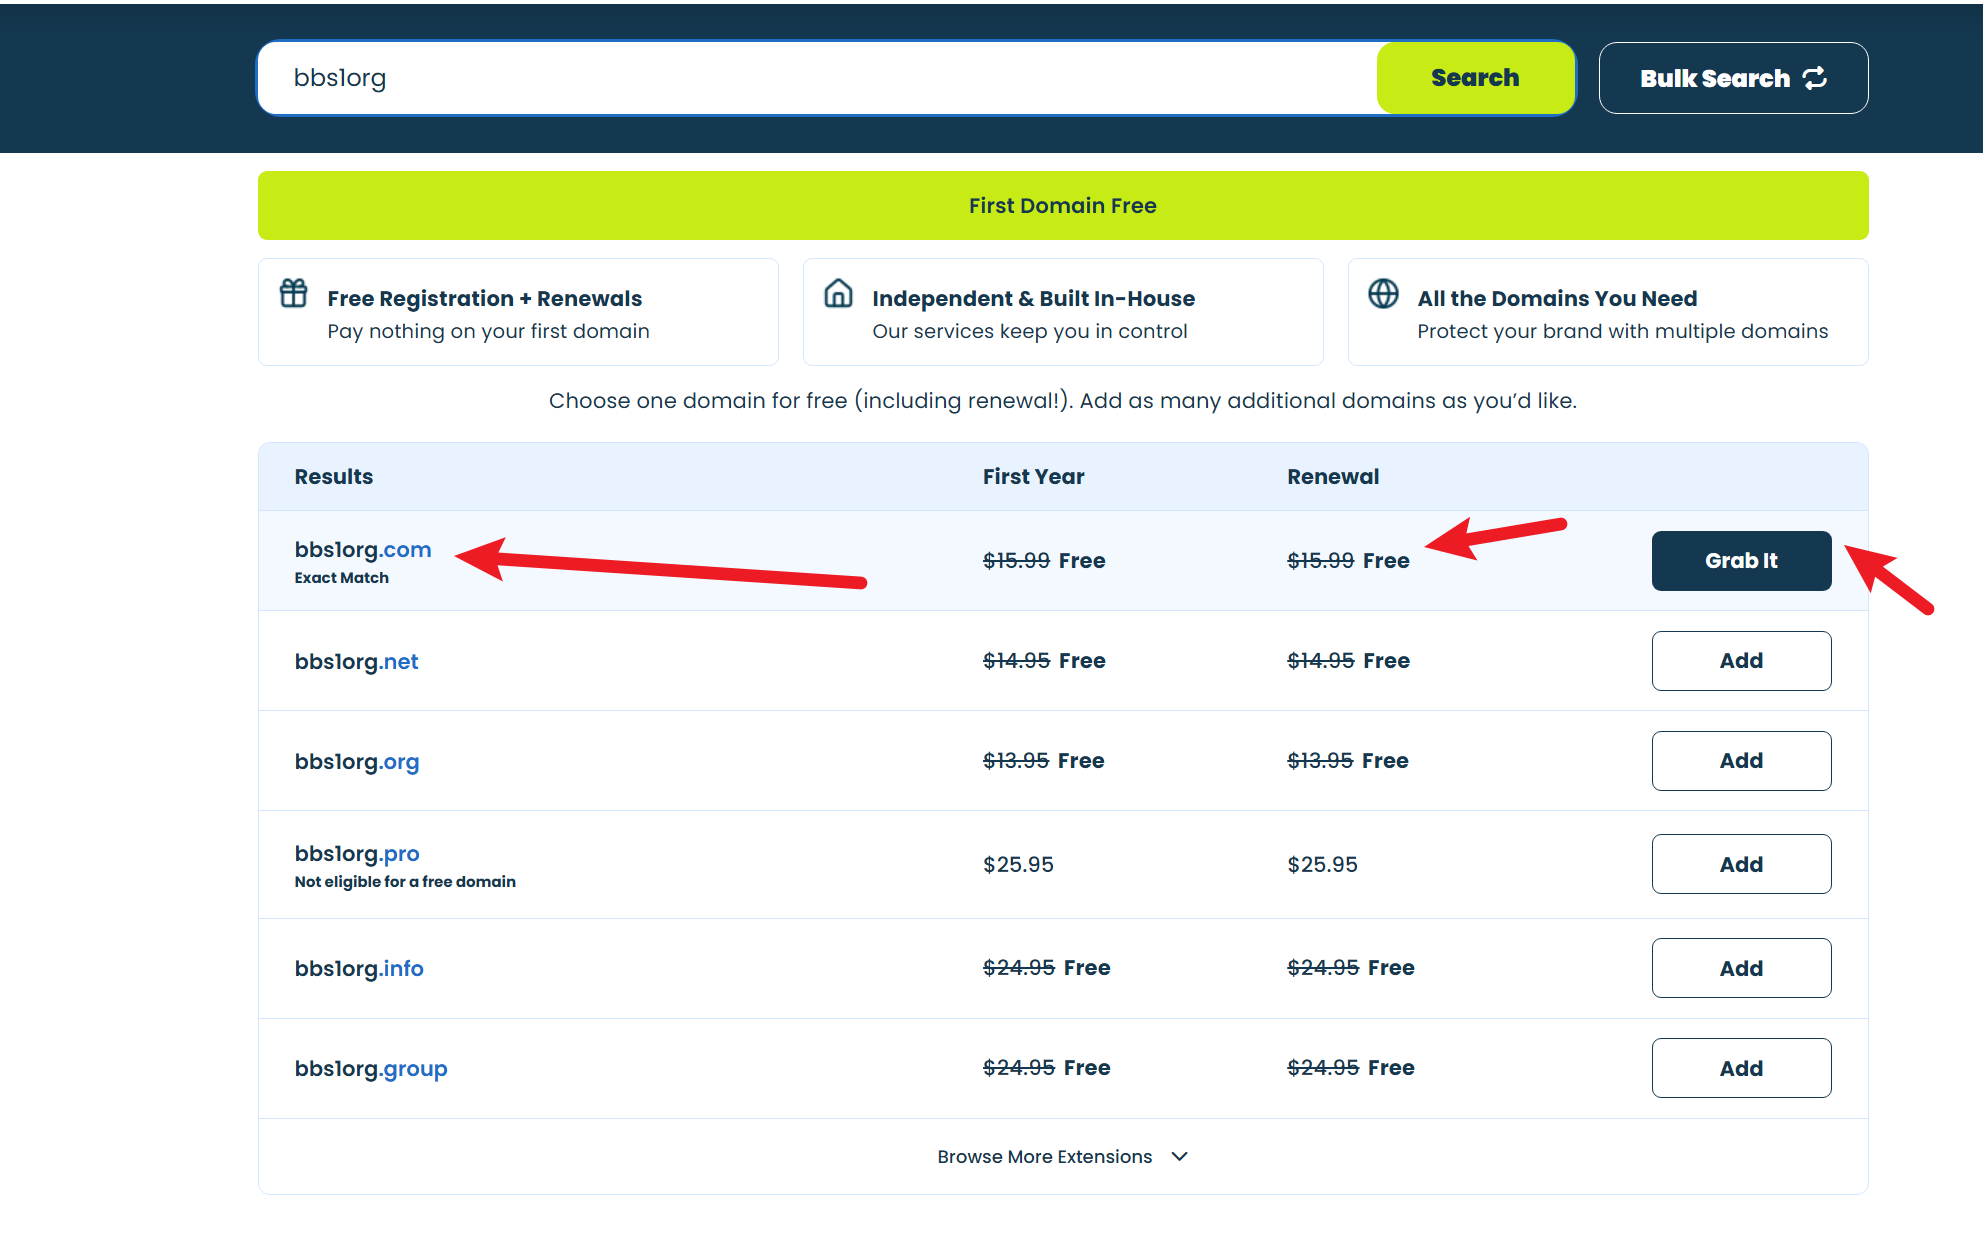
Task: Open the bbs1org.com result link
Action: (363, 550)
